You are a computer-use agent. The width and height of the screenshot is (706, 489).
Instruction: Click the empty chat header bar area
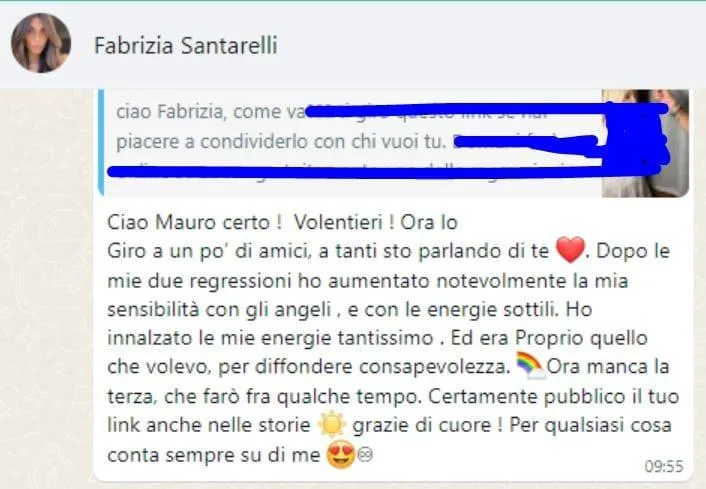[491, 45]
